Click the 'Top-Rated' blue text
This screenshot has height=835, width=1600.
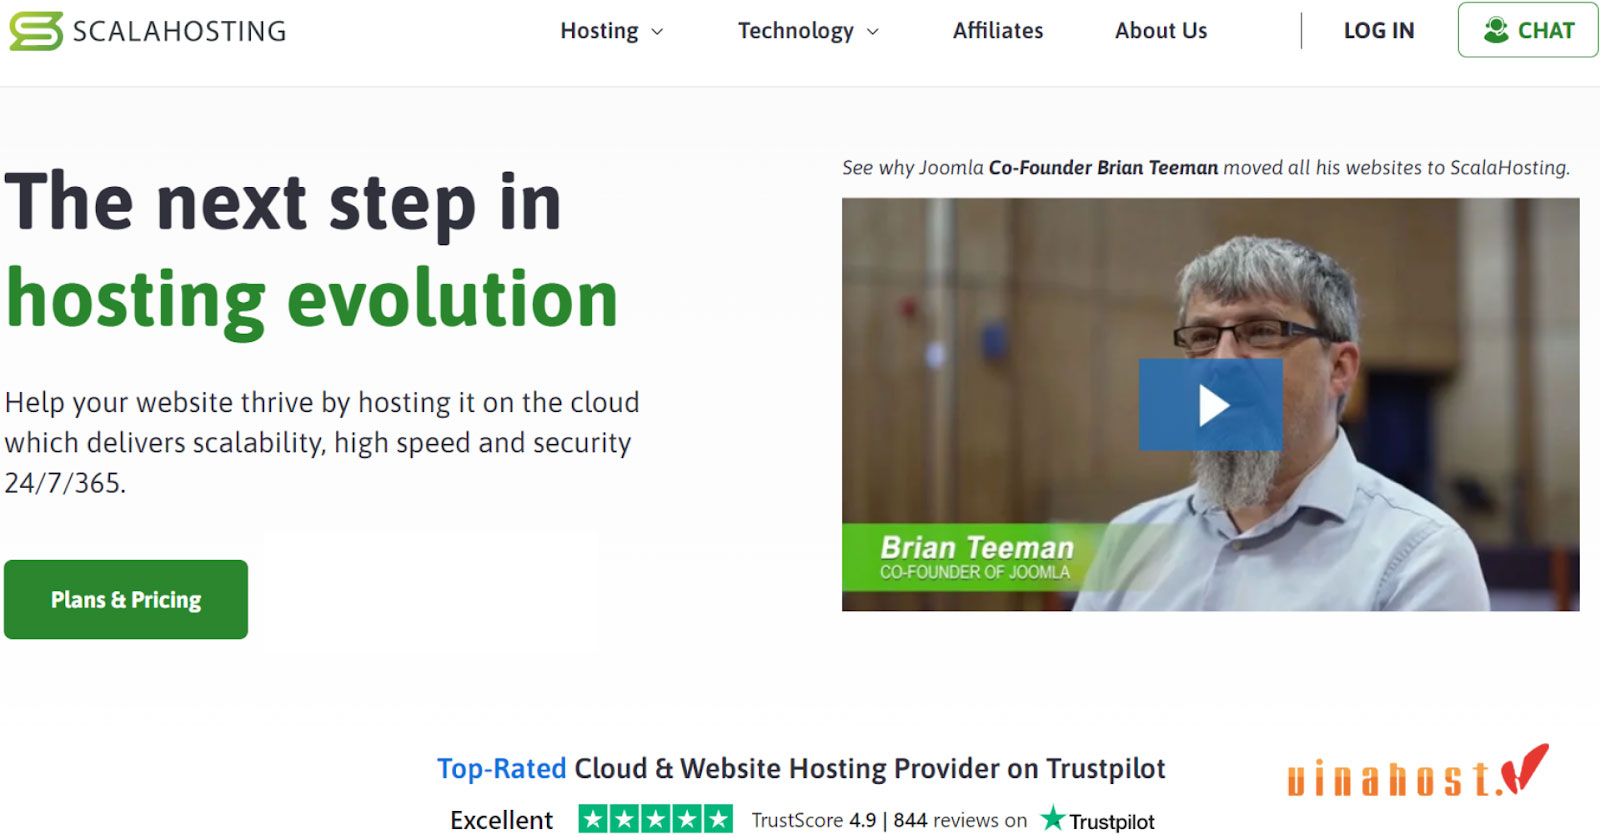(x=502, y=768)
